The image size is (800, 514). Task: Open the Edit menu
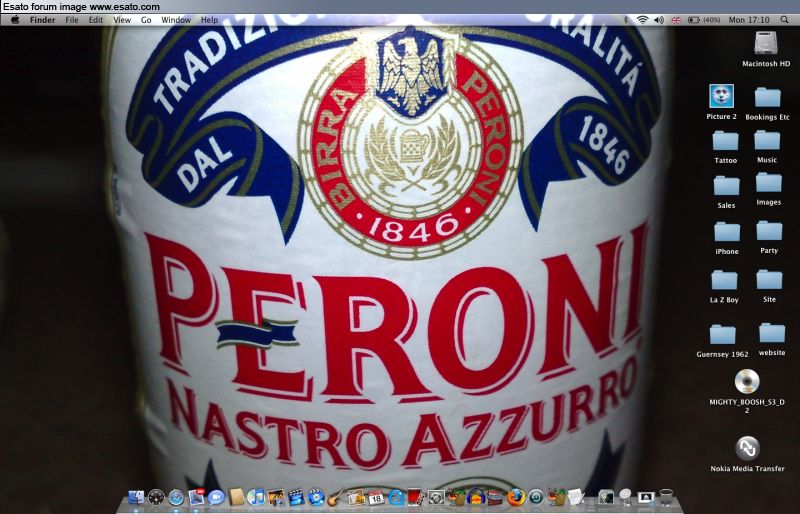point(96,20)
